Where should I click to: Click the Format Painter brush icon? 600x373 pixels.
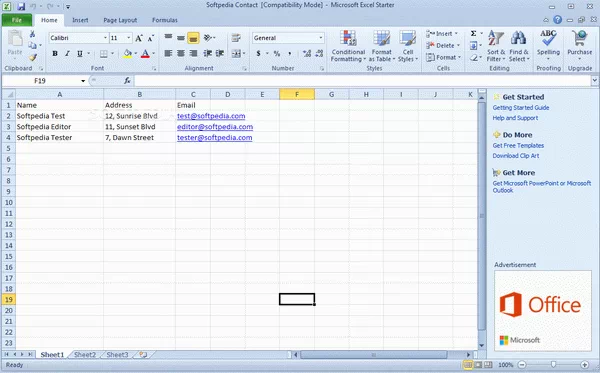[33, 57]
